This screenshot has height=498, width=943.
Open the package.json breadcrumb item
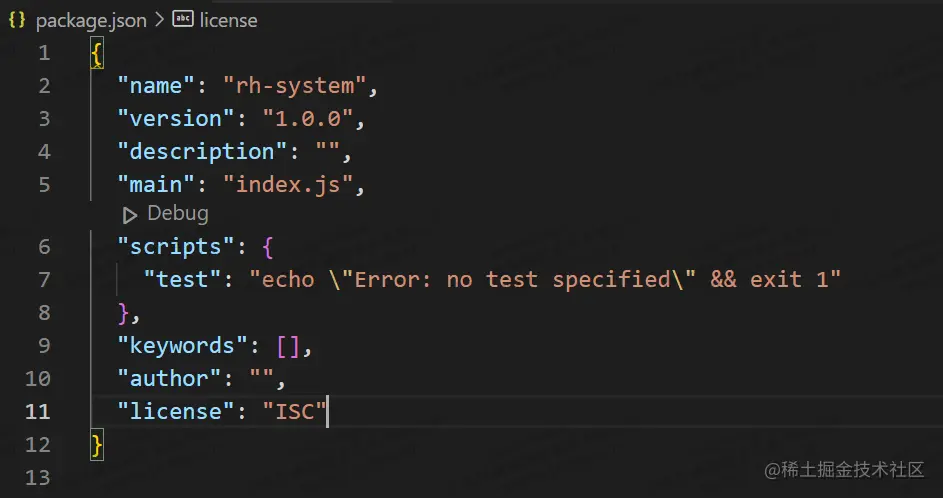pyautogui.click(x=91, y=20)
